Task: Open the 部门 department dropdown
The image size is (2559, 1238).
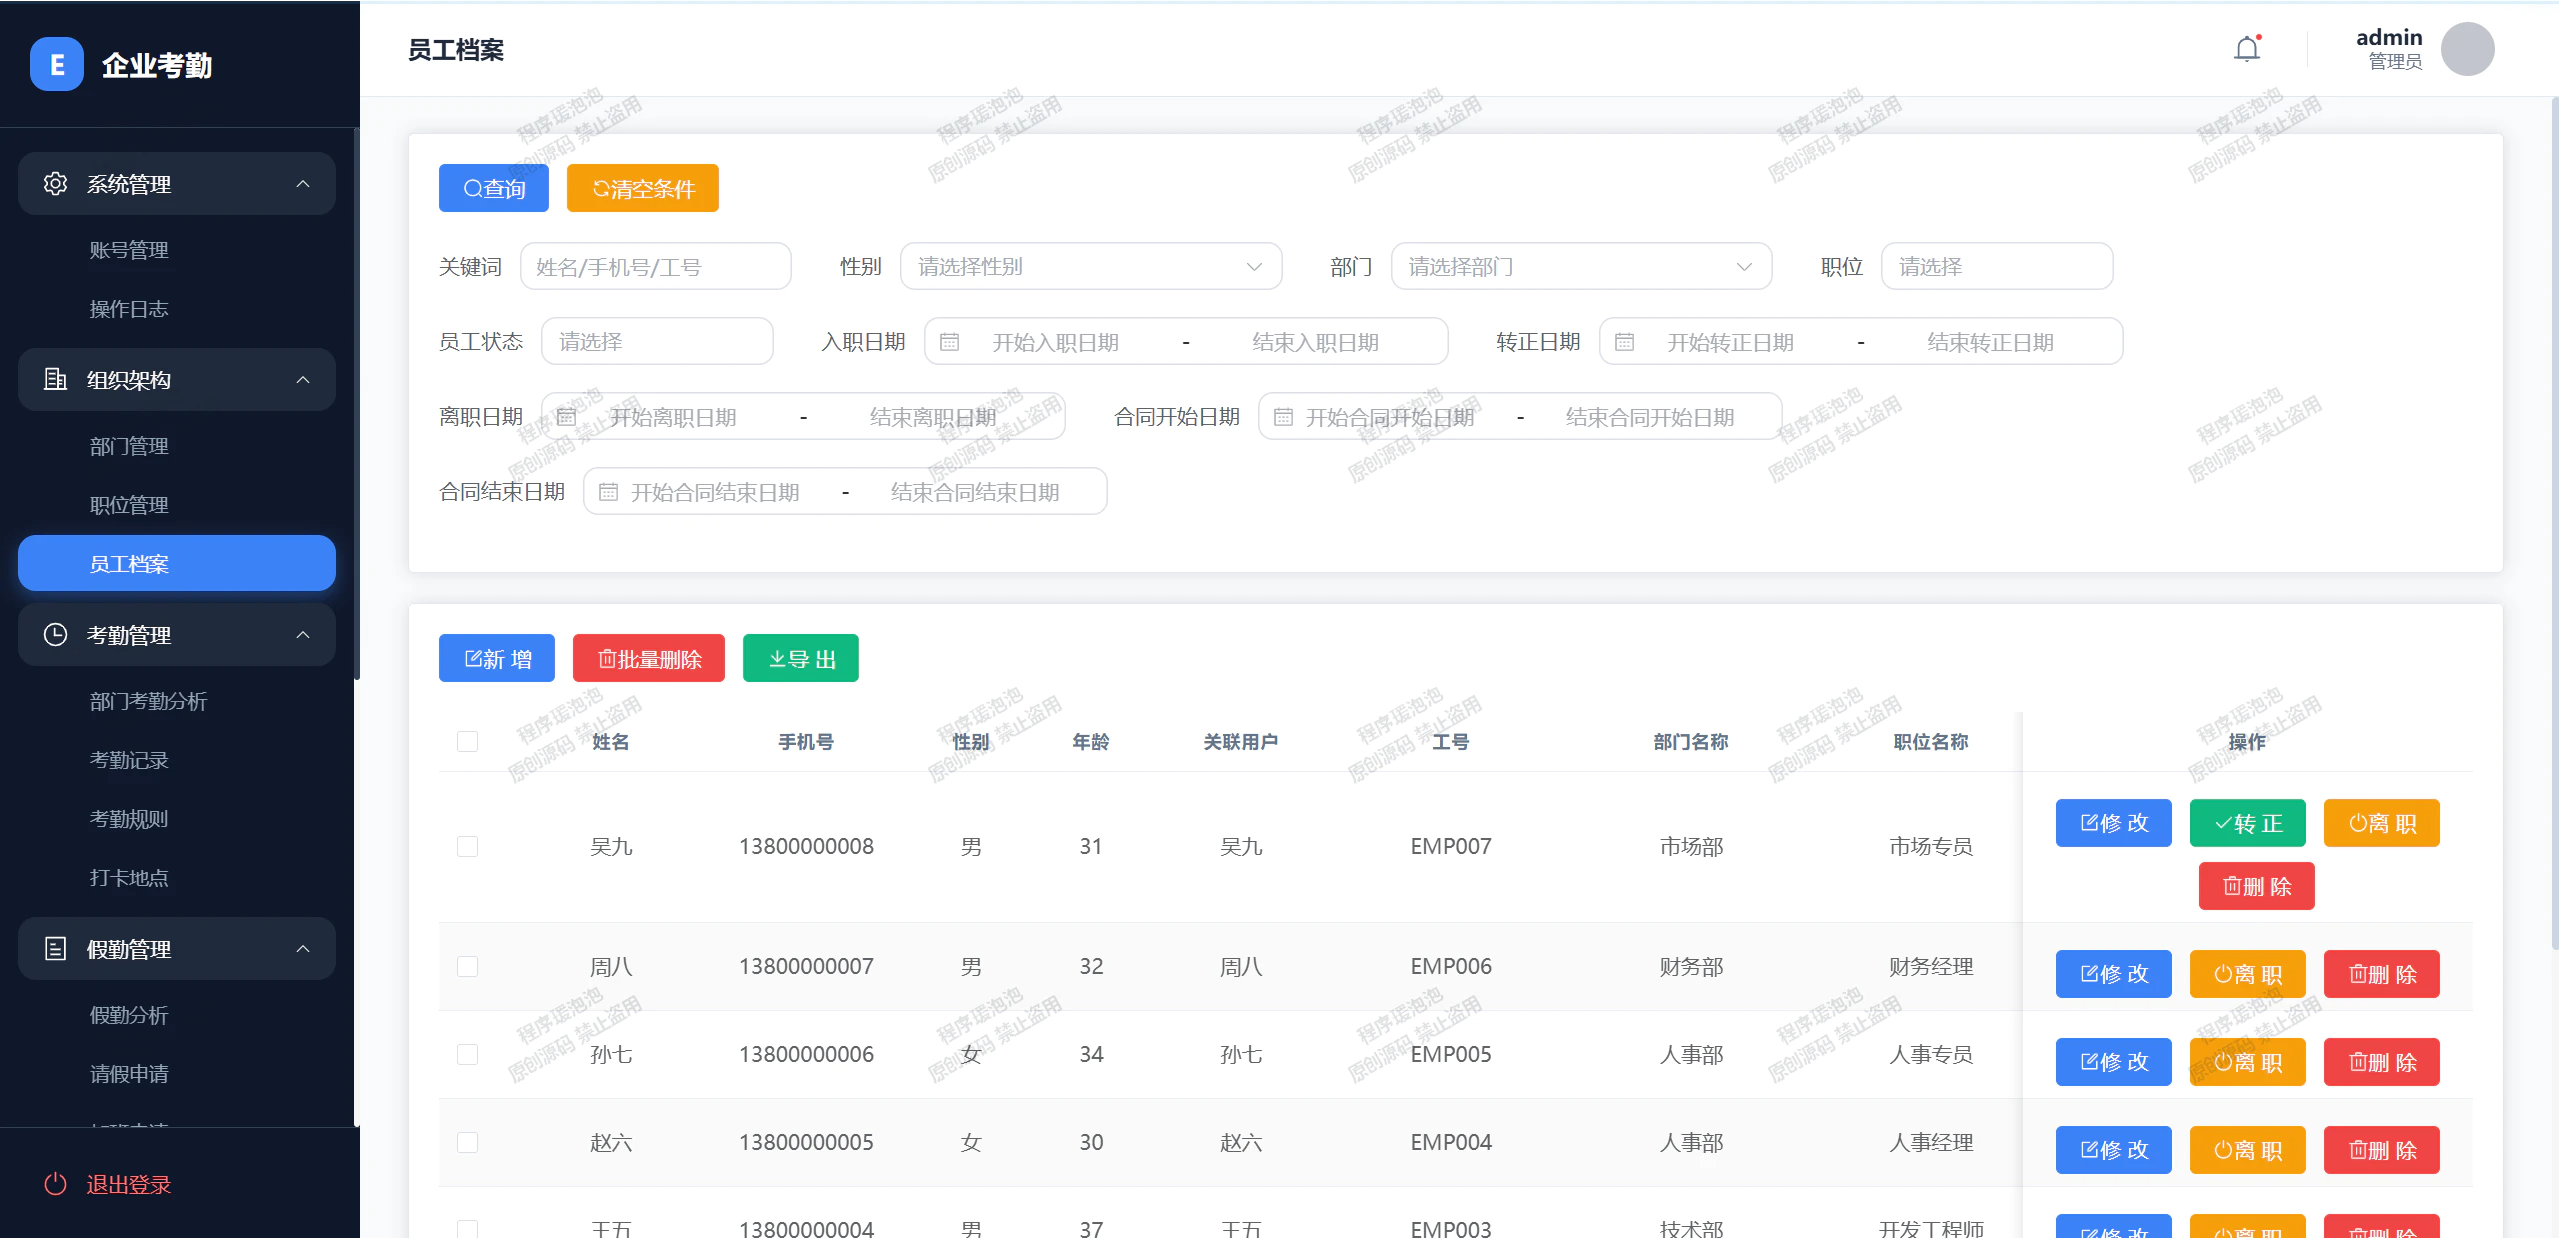Action: (x=1581, y=267)
